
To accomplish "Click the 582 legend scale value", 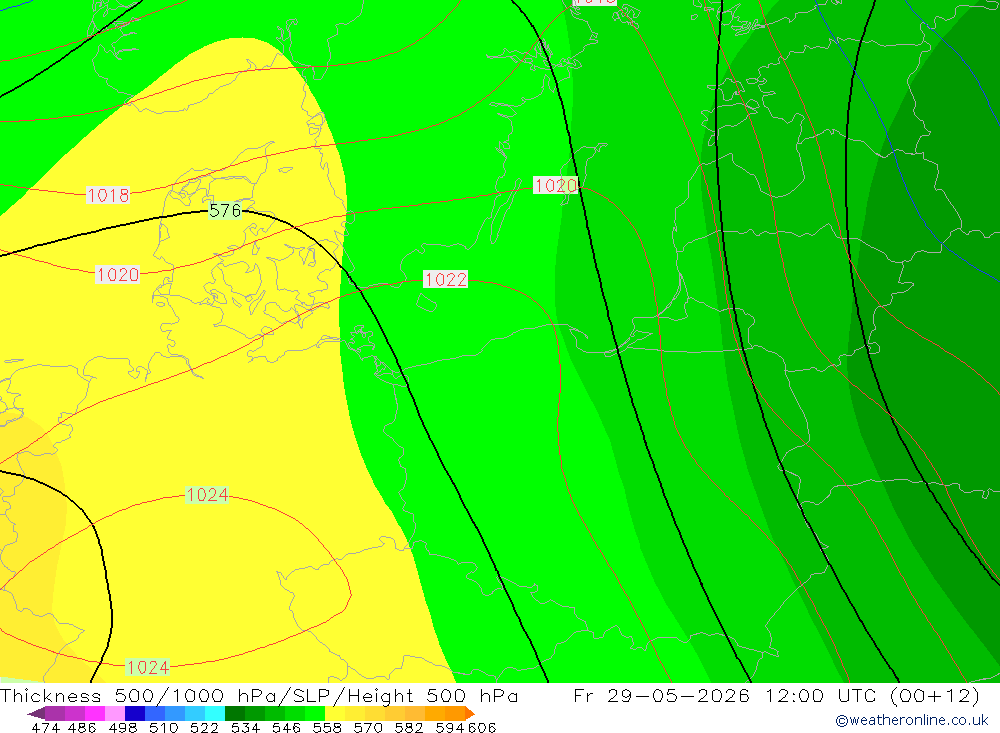I will coord(409,727).
